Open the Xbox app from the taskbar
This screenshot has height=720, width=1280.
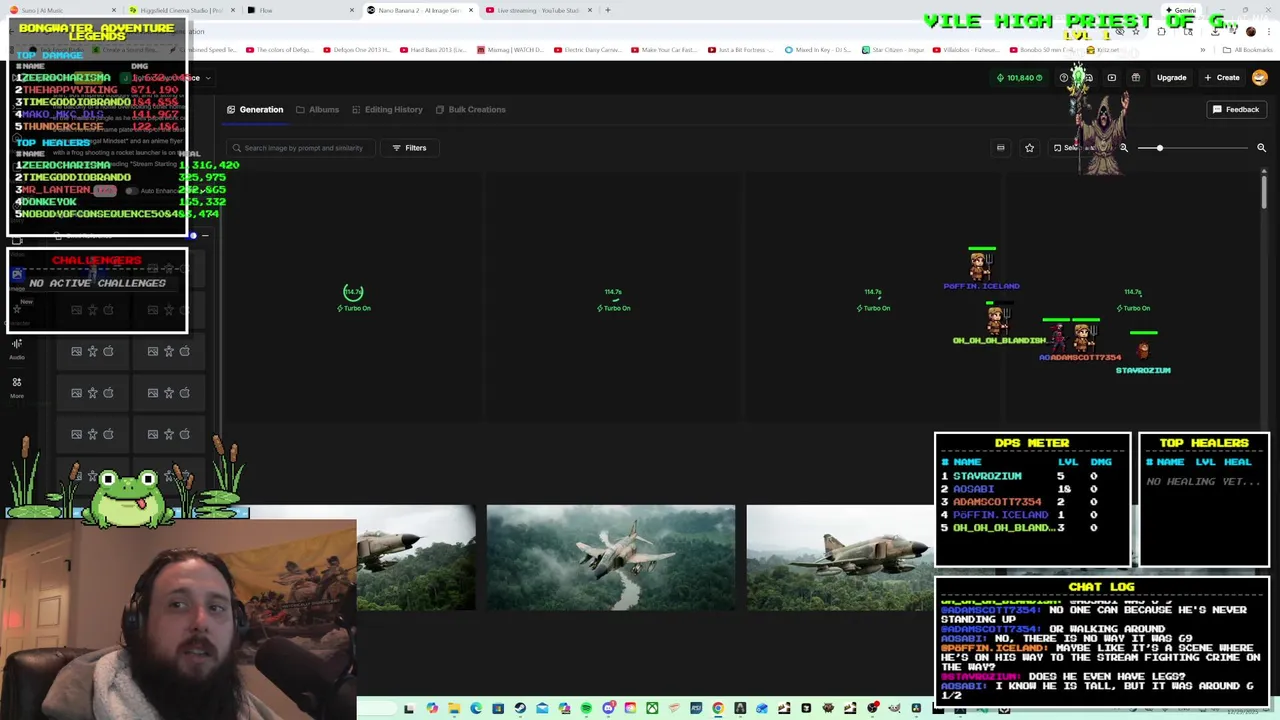pyautogui.click(x=652, y=709)
